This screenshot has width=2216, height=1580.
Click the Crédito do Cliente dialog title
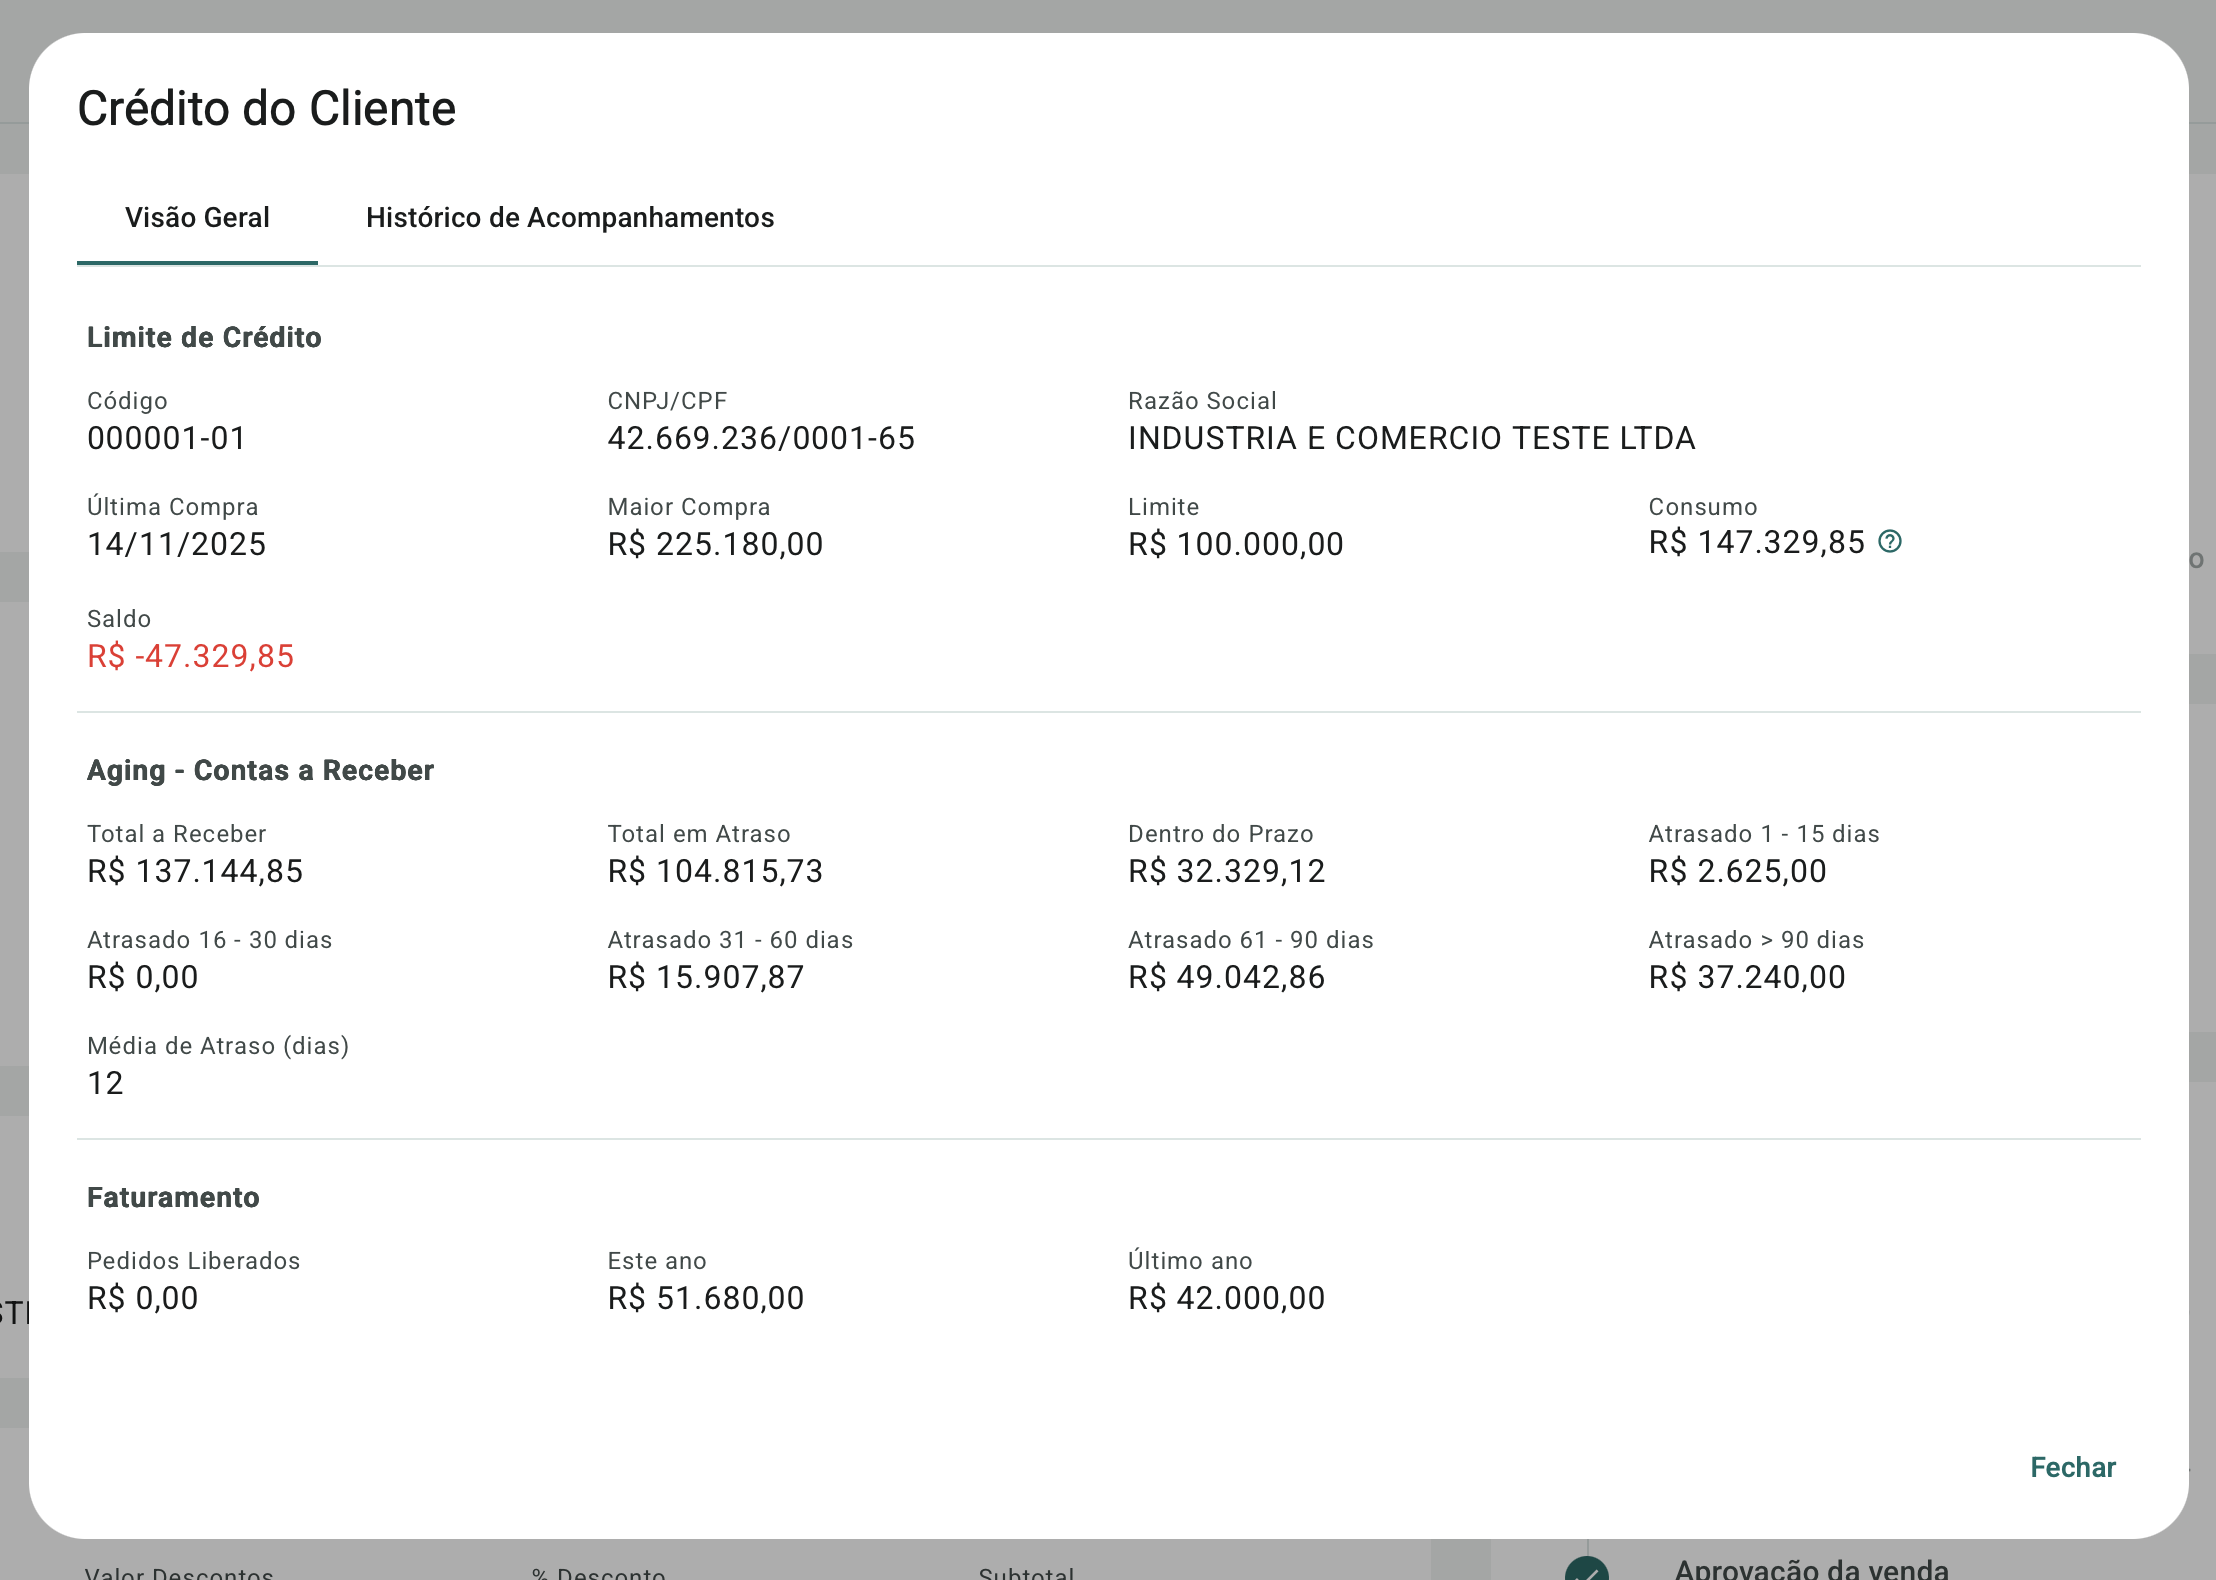click(267, 108)
